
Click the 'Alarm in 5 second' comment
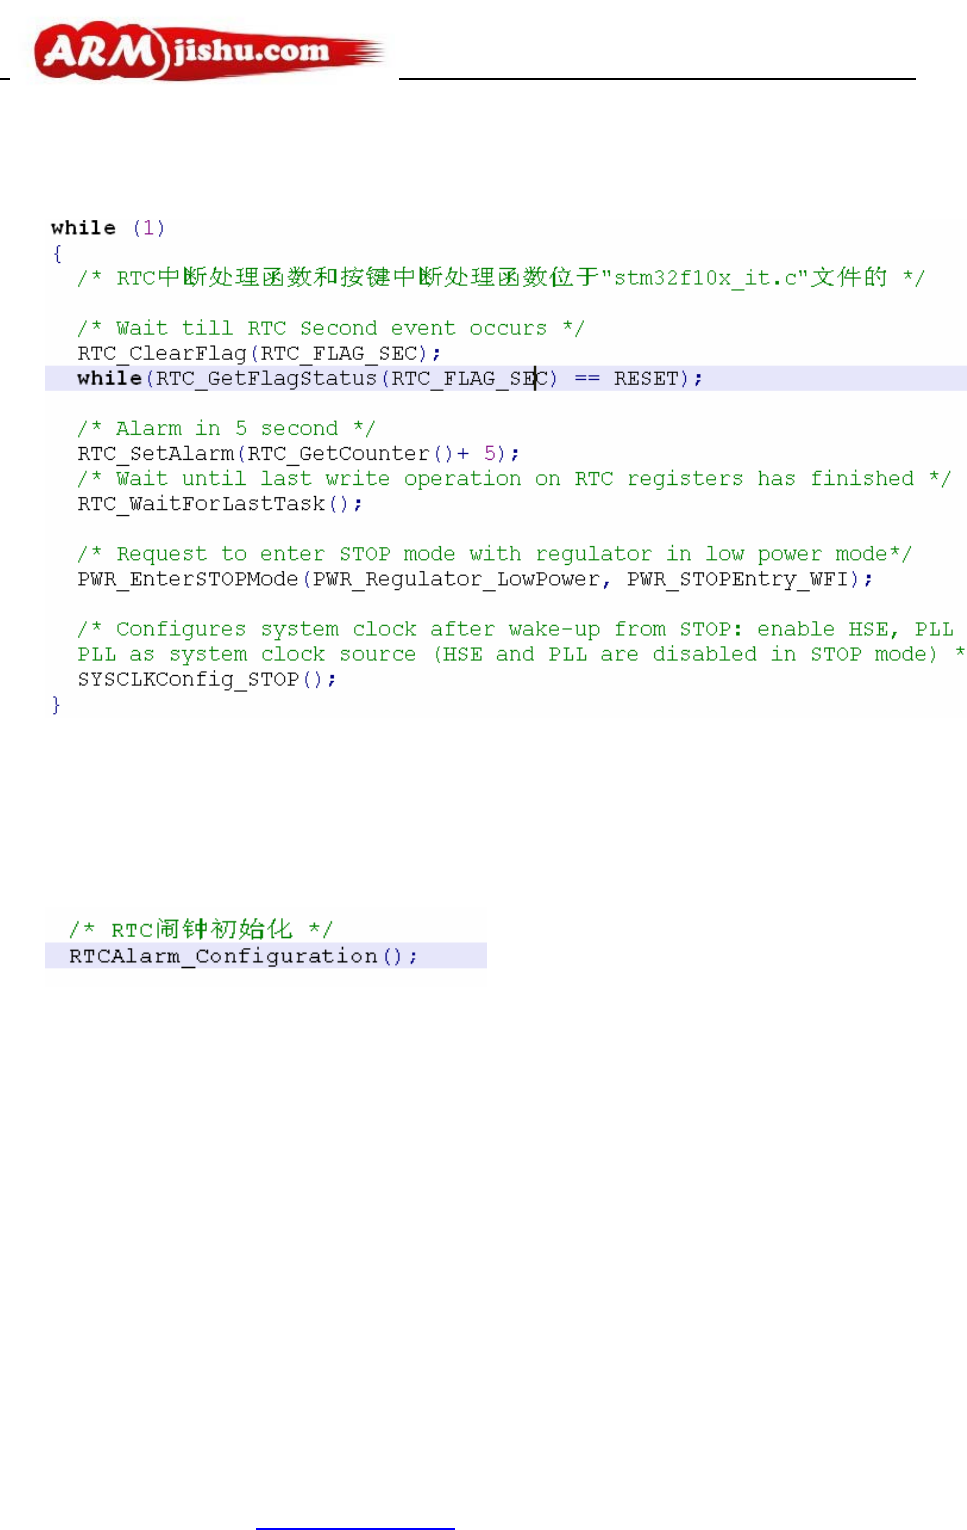coord(226,428)
